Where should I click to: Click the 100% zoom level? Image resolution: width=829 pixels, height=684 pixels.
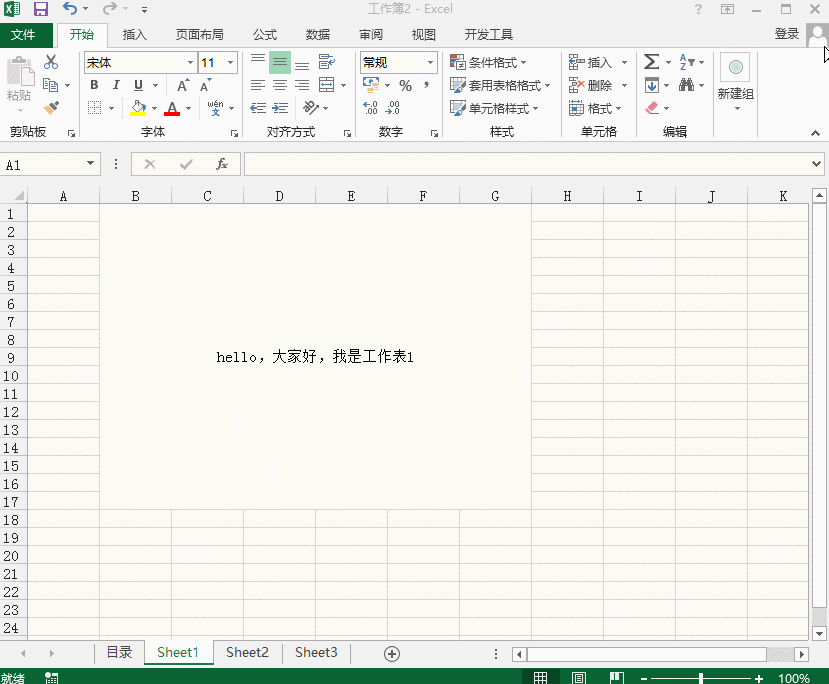[794, 678]
